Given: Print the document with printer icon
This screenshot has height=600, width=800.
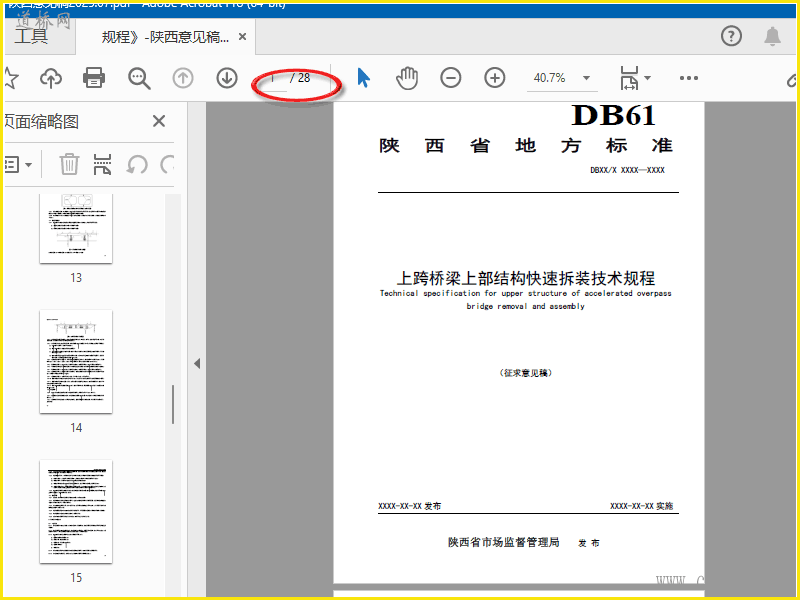Looking at the screenshot, I should [94, 78].
